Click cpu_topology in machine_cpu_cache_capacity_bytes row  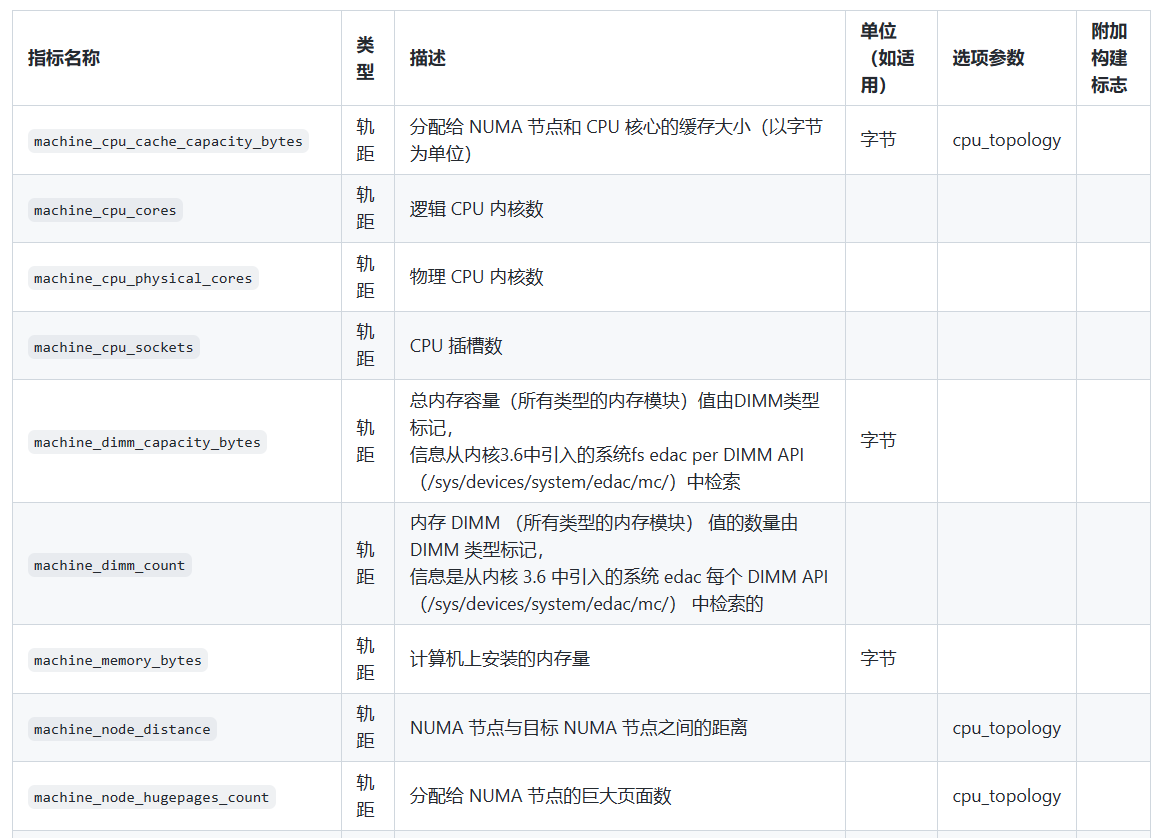tap(1007, 141)
